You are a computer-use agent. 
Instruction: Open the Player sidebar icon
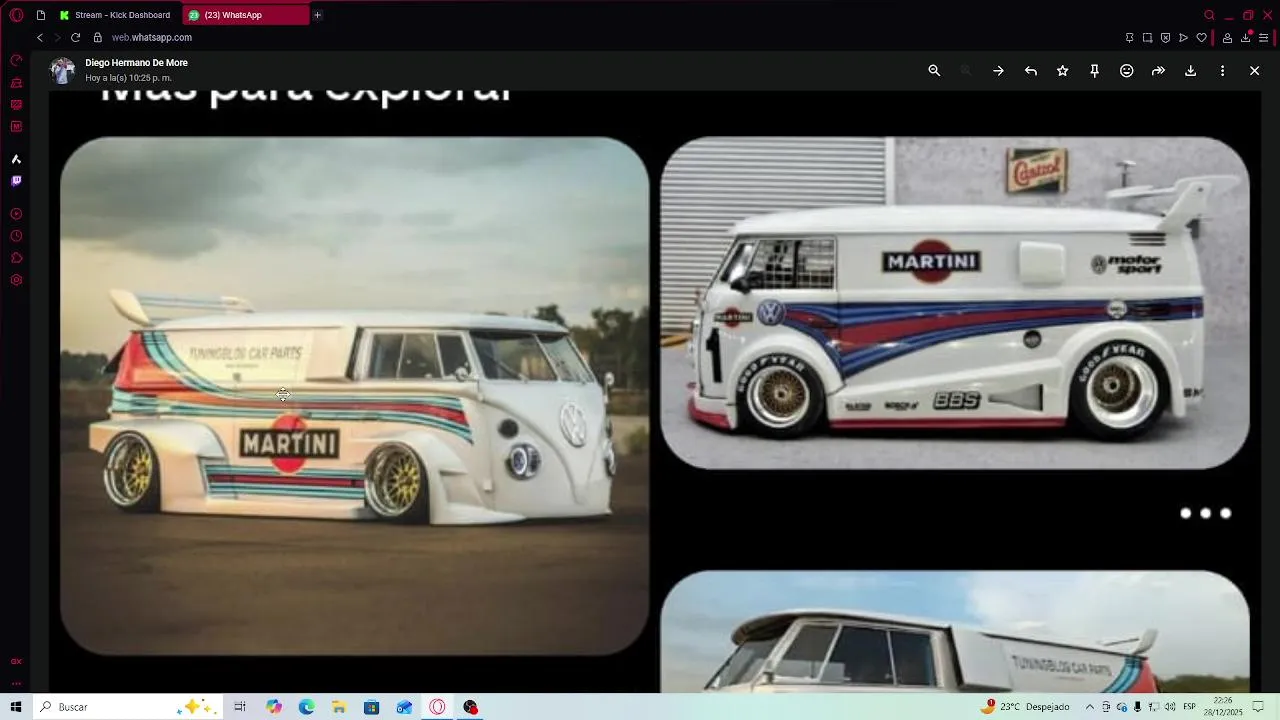coord(16,214)
